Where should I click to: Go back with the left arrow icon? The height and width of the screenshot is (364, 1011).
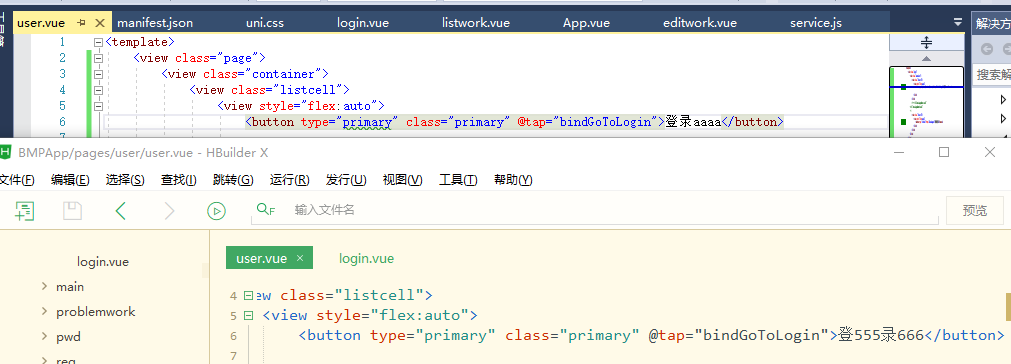121,211
